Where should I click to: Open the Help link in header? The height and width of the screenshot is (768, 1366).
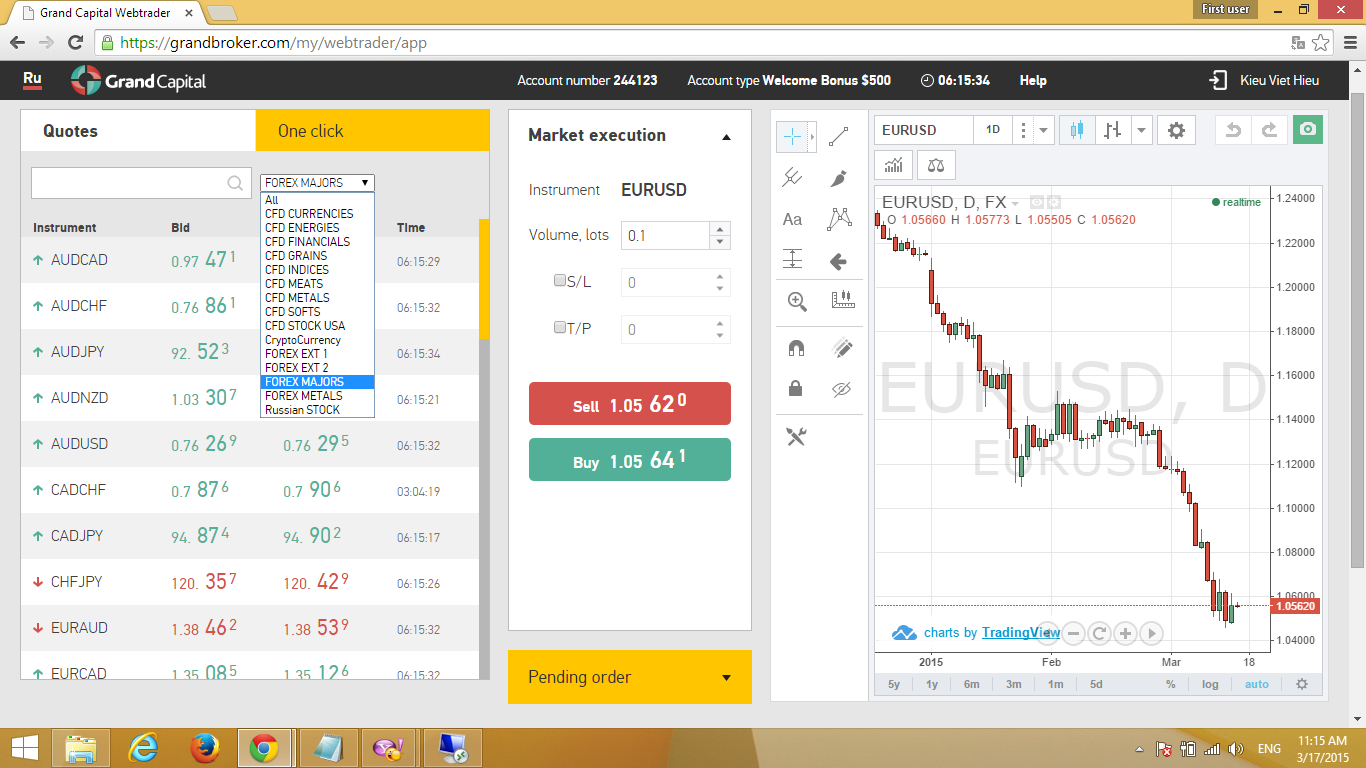(x=1033, y=80)
